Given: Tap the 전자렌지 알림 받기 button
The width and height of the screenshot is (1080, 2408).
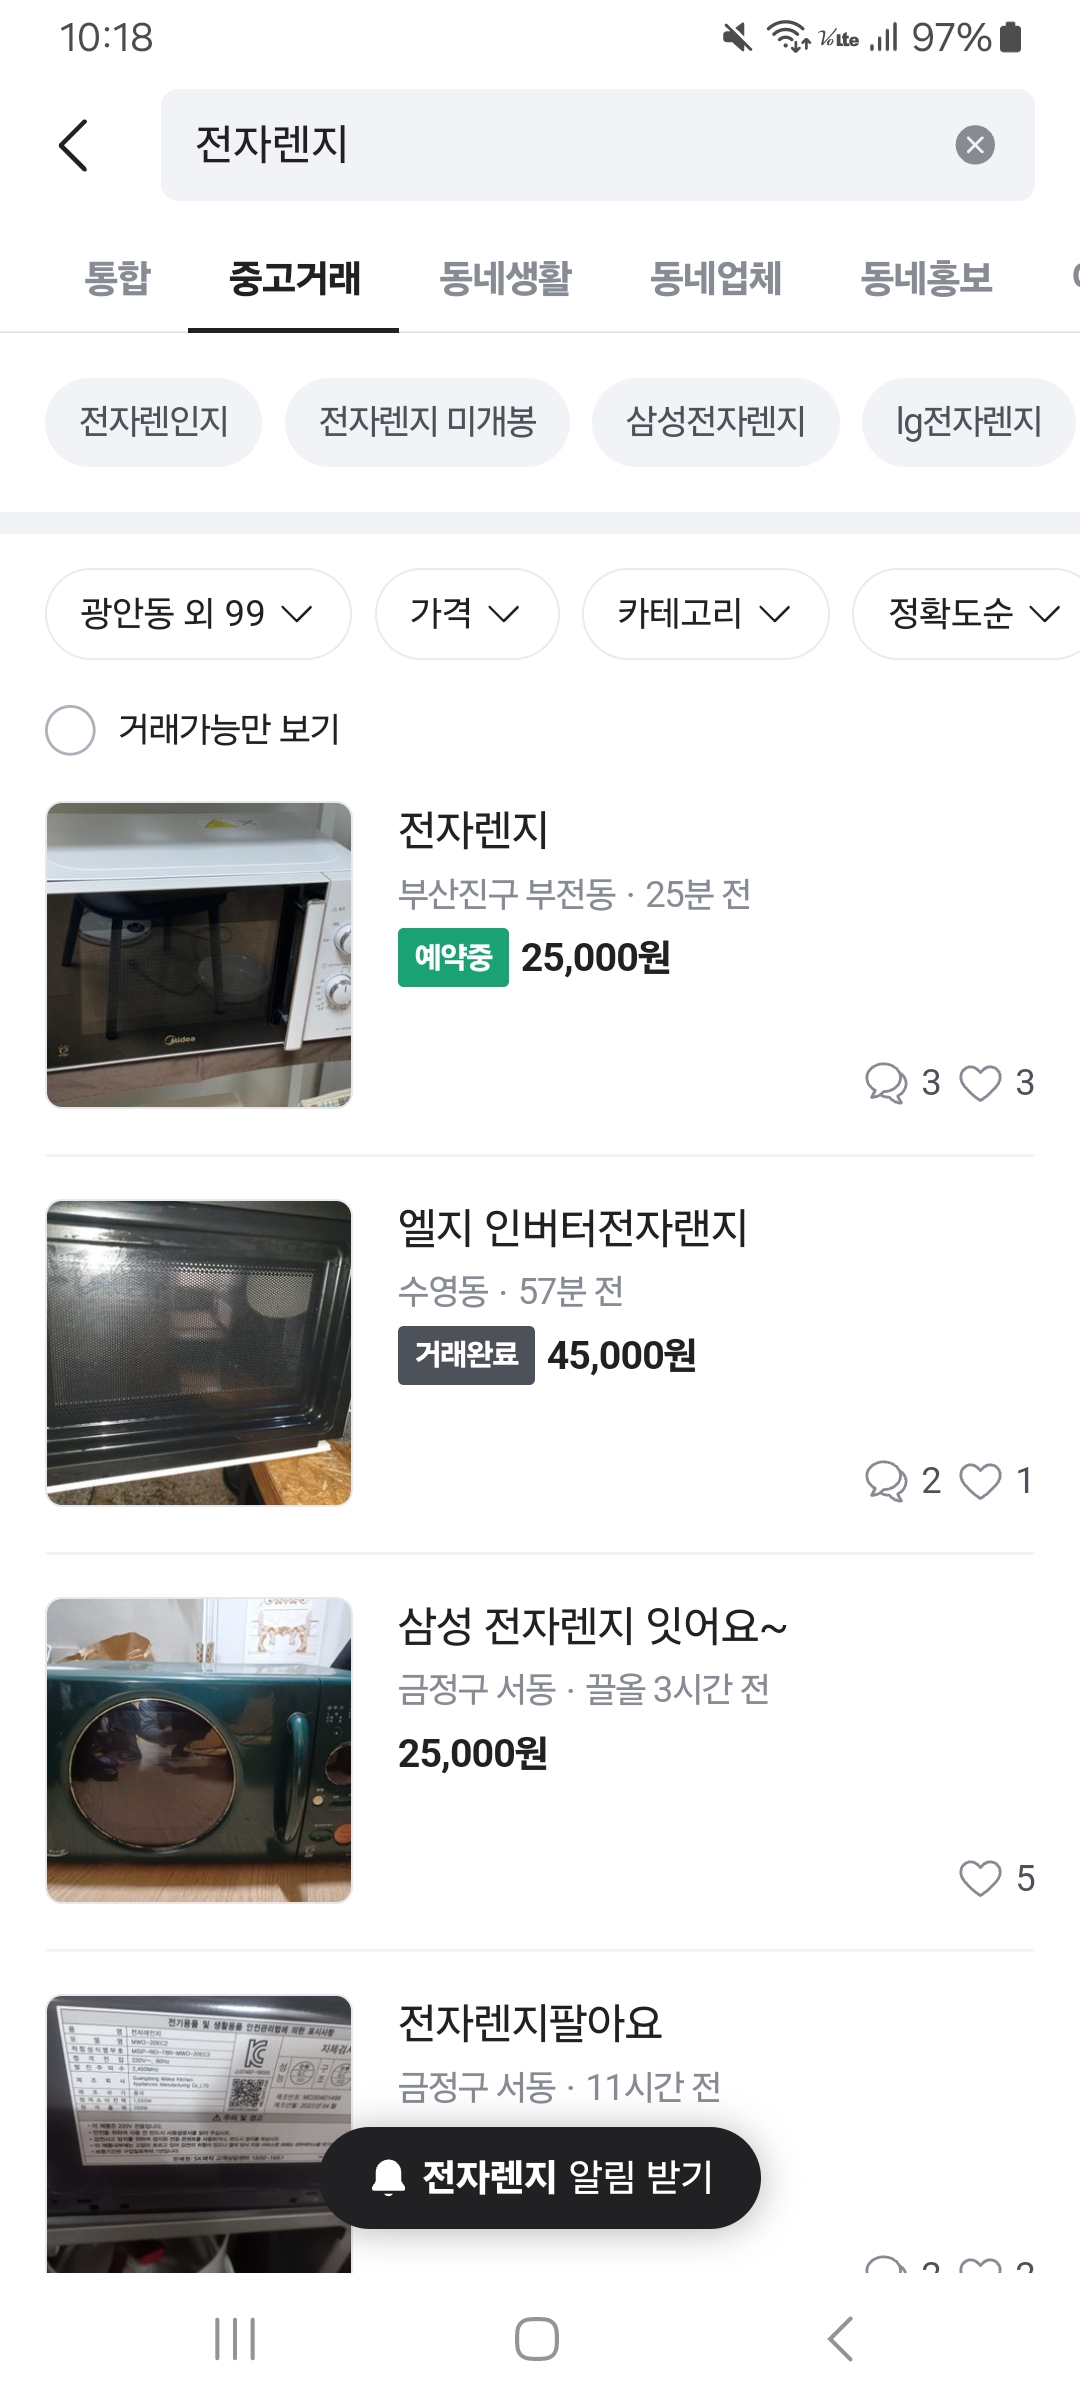Looking at the screenshot, I should (x=541, y=2177).
